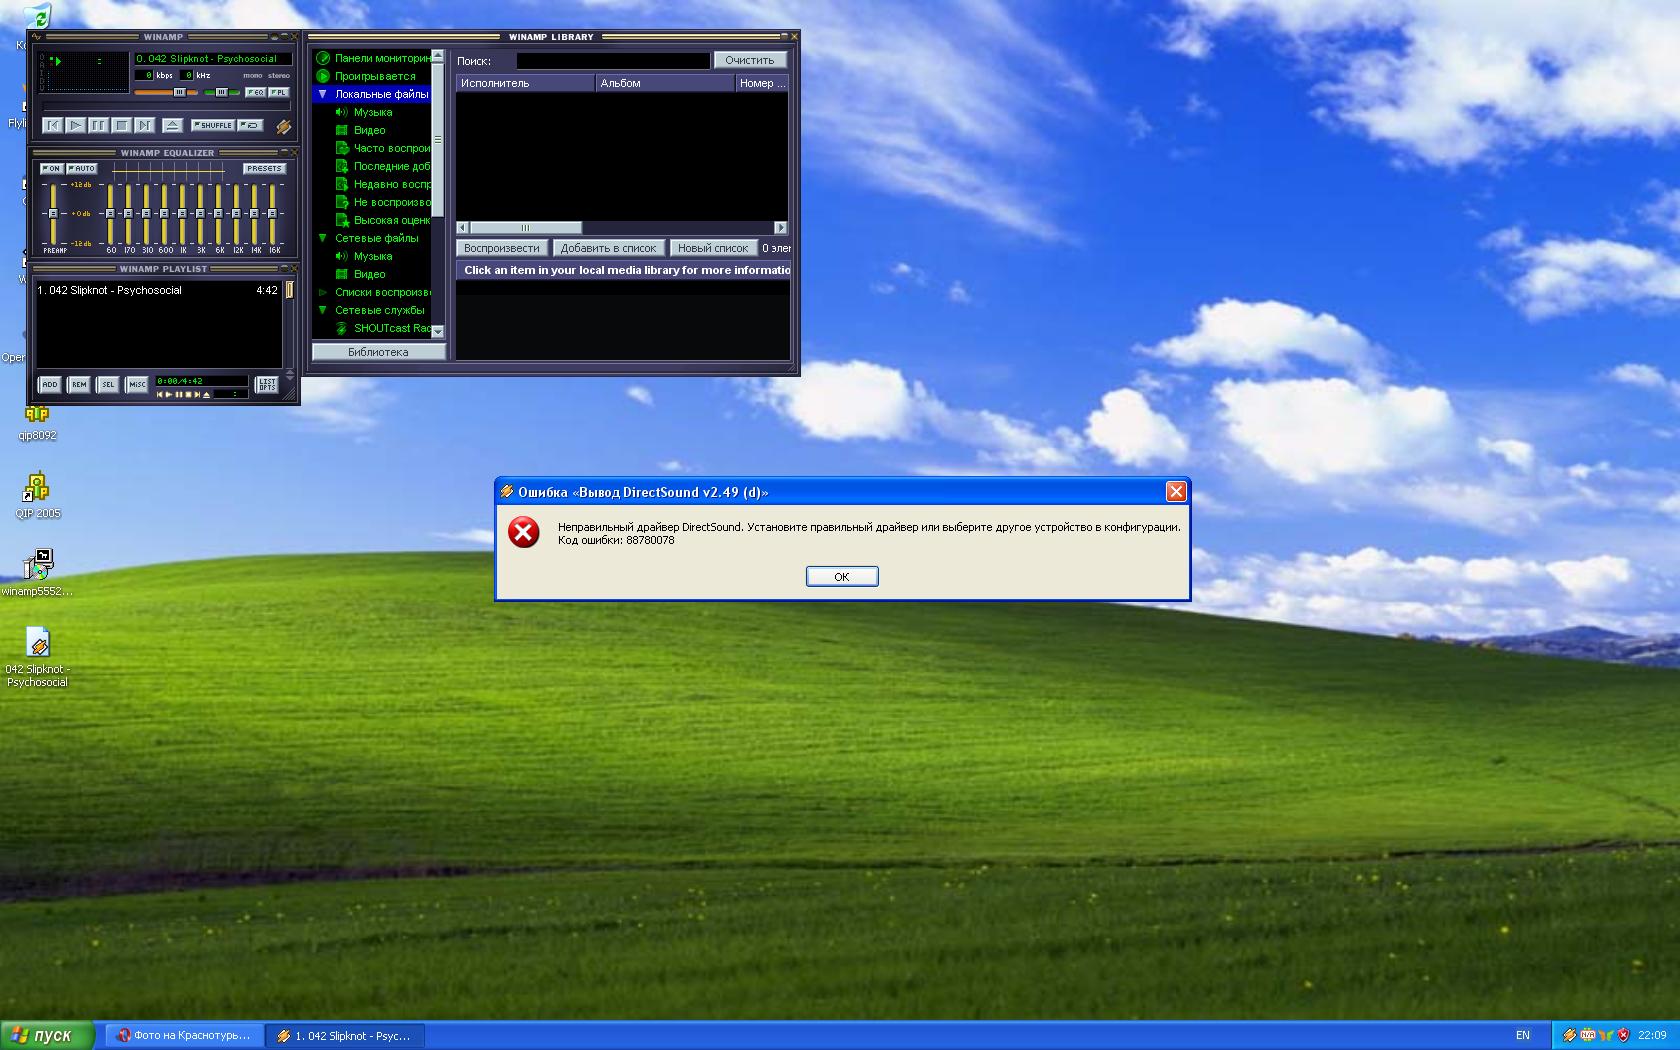Click the 16K equalizer band slider
This screenshot has height=1050, width=1680.
pos(273,214)
